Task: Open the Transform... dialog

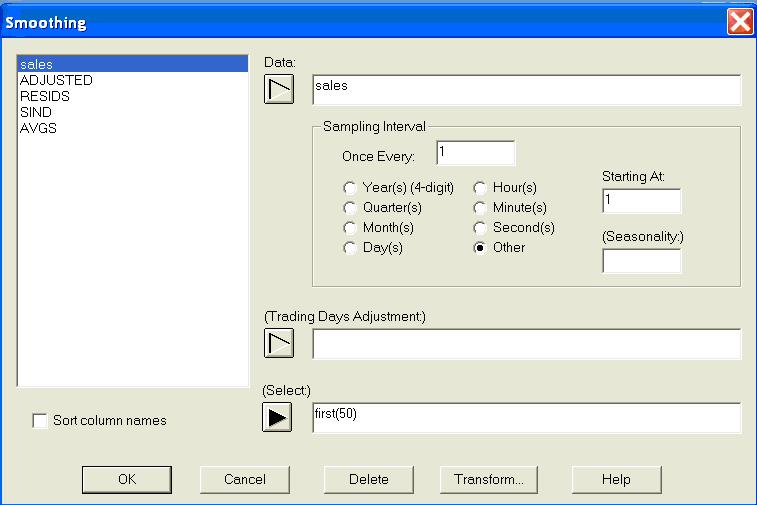Action: coord(489,479)
